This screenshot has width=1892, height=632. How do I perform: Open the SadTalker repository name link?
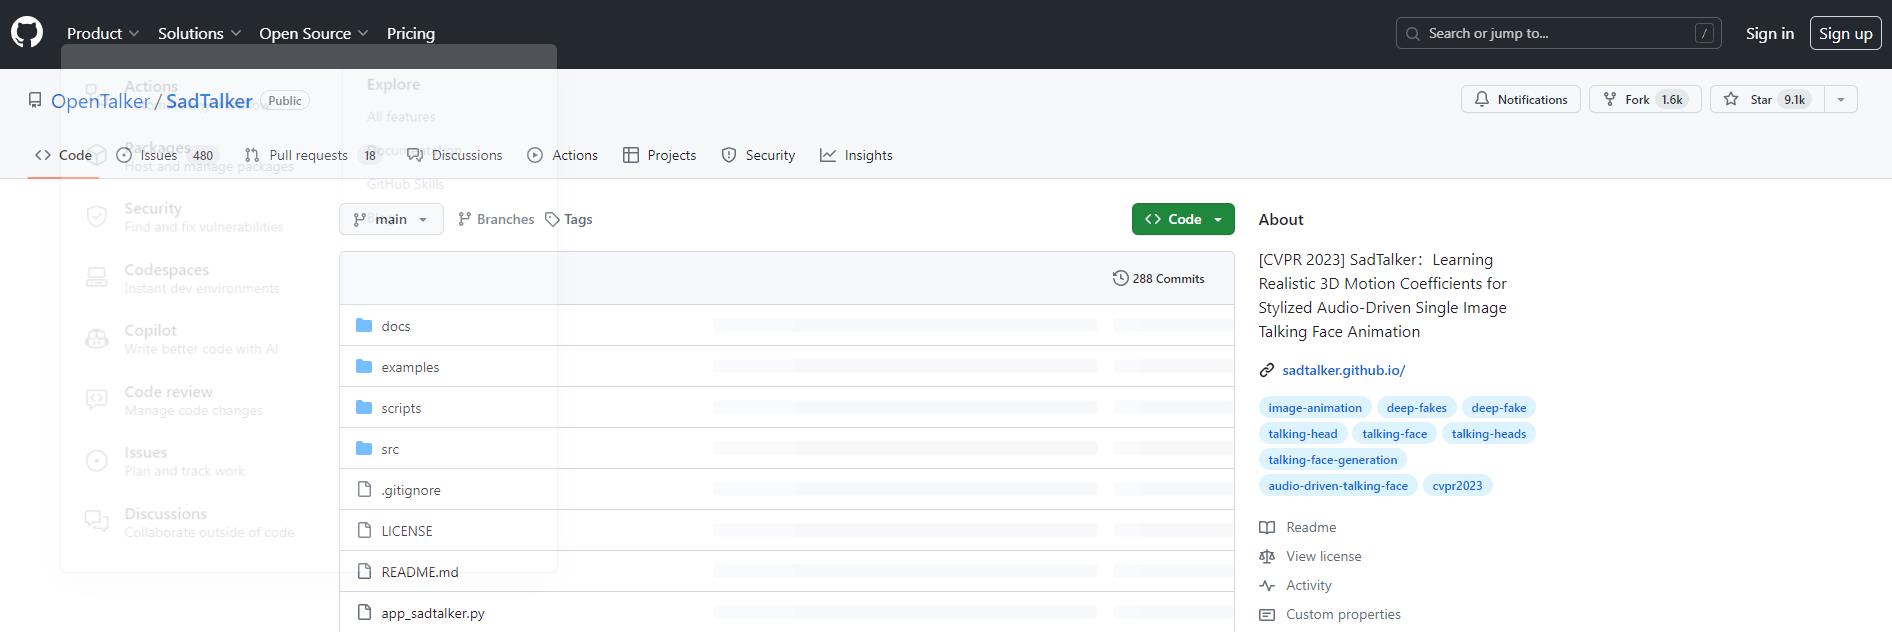point(209,101)
